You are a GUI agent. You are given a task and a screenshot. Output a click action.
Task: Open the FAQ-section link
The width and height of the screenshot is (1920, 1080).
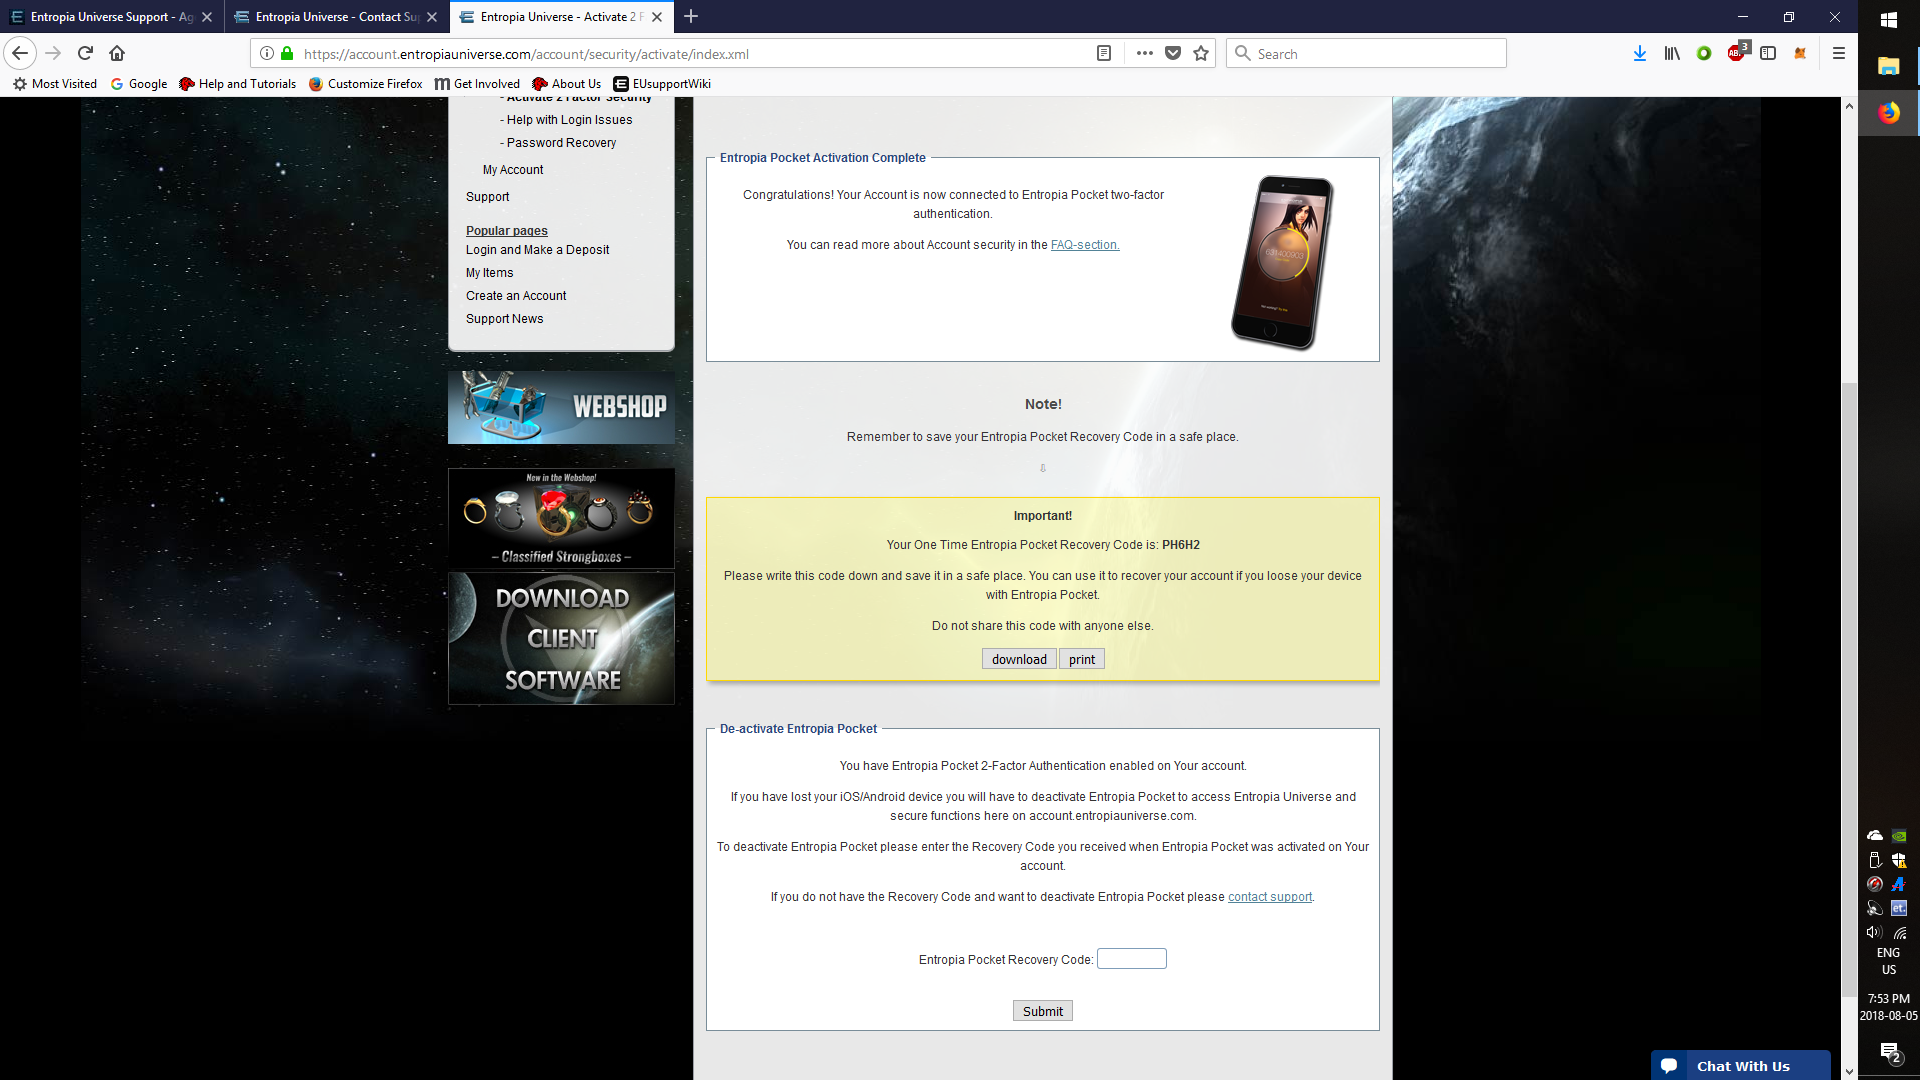click(1084, 245)
